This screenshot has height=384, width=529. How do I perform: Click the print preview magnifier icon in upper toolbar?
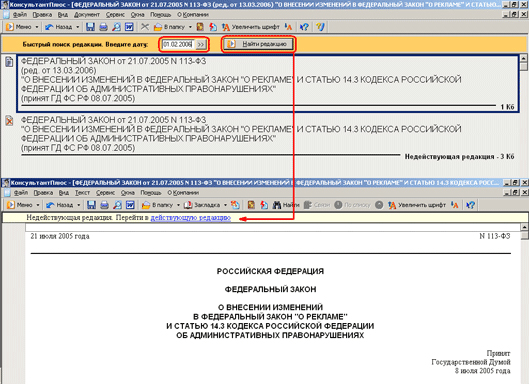[116, 27]
